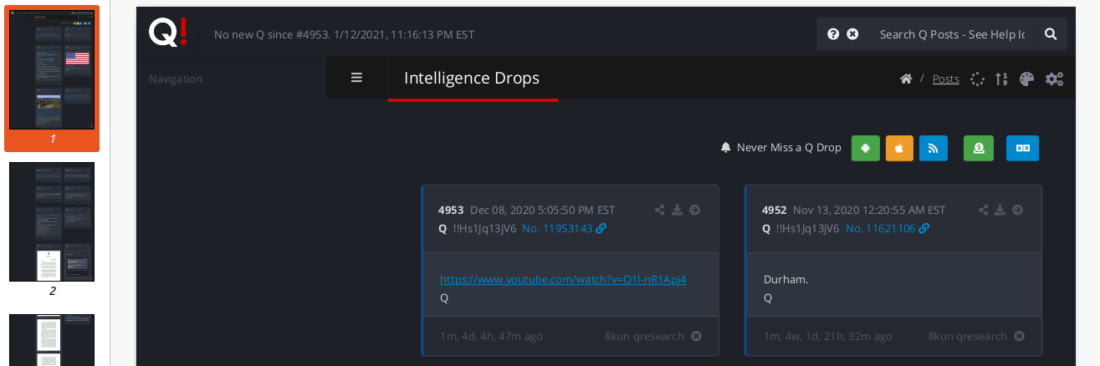1100x366 pixels.
Task: Click the home icon in breadcrumb
Action: pyautogui.click(x=906, y=79)
